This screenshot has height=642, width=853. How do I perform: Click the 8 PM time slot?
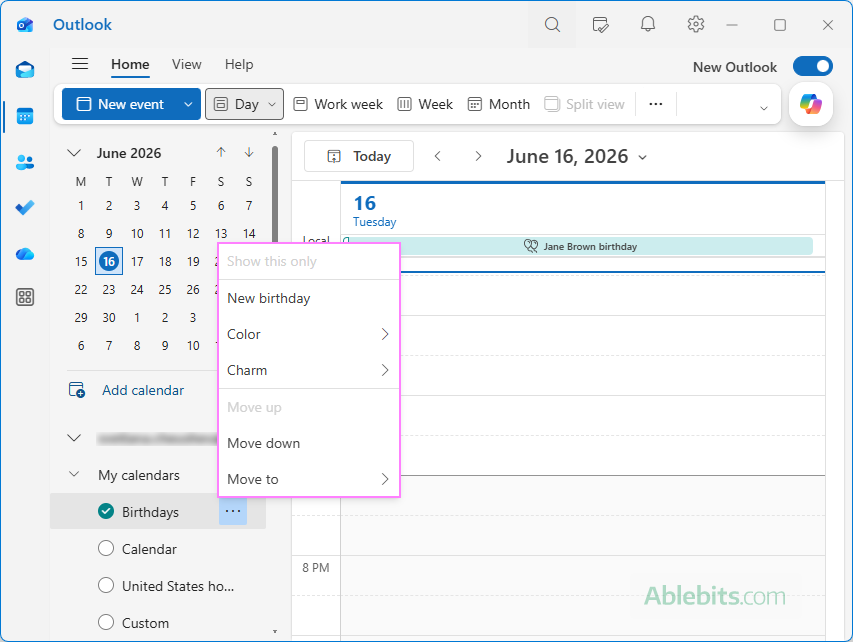tap(583, 575)
